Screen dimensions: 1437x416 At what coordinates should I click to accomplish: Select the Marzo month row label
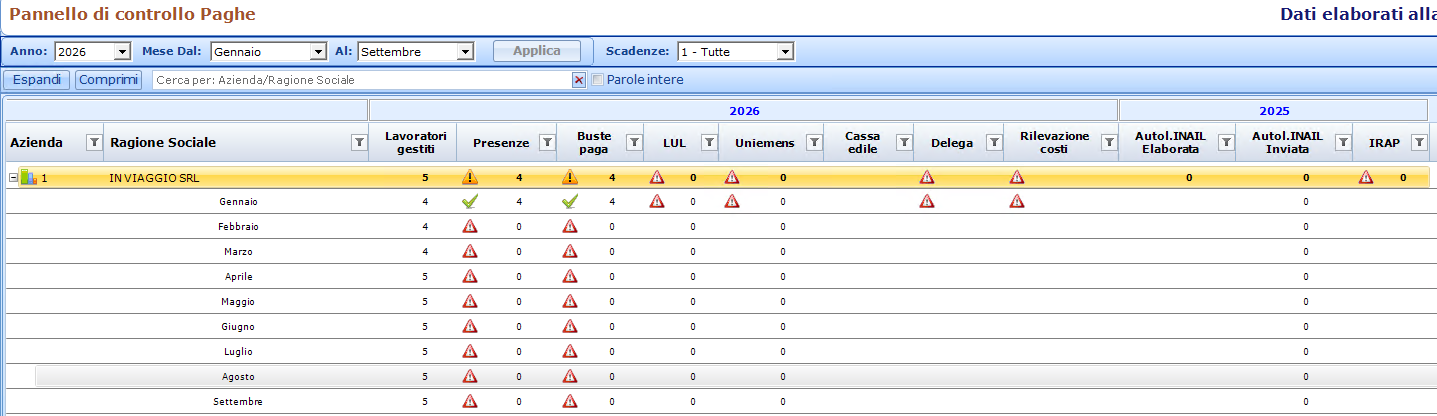[x=238, y=251]
